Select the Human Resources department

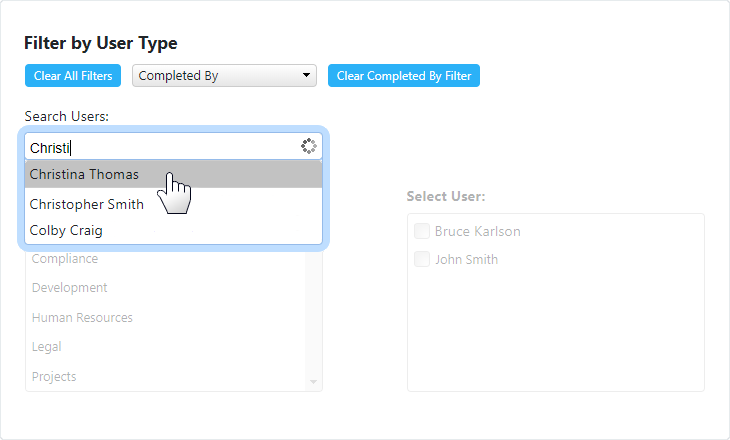click(x=82, y=318)
